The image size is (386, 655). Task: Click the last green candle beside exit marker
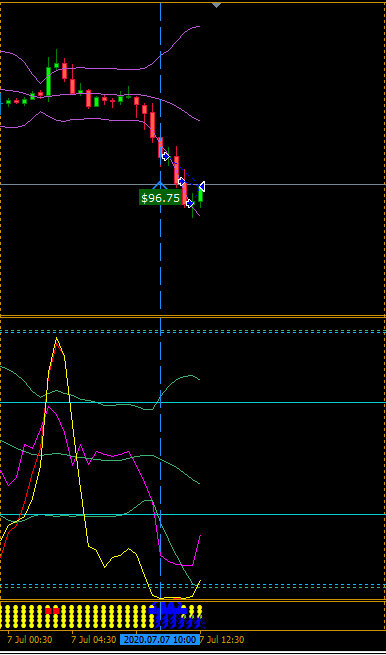pyautogui.click(x=201, y=196)
